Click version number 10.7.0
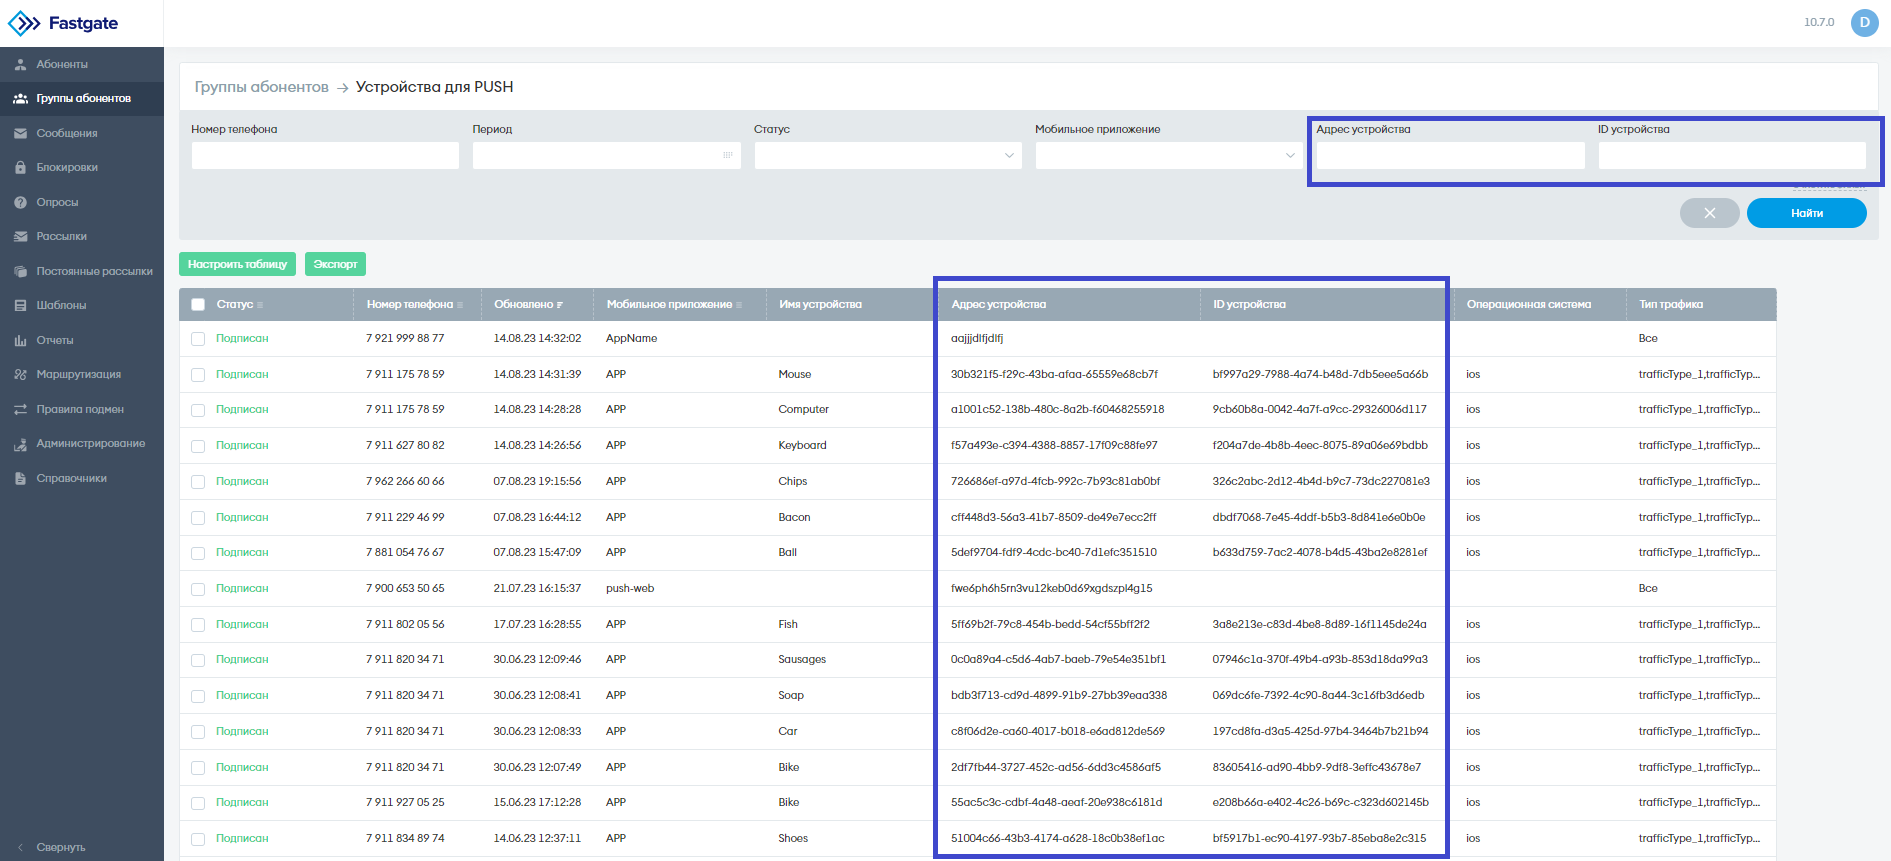The height and width of the screenshot is (861, 1891). point(1819,22)
